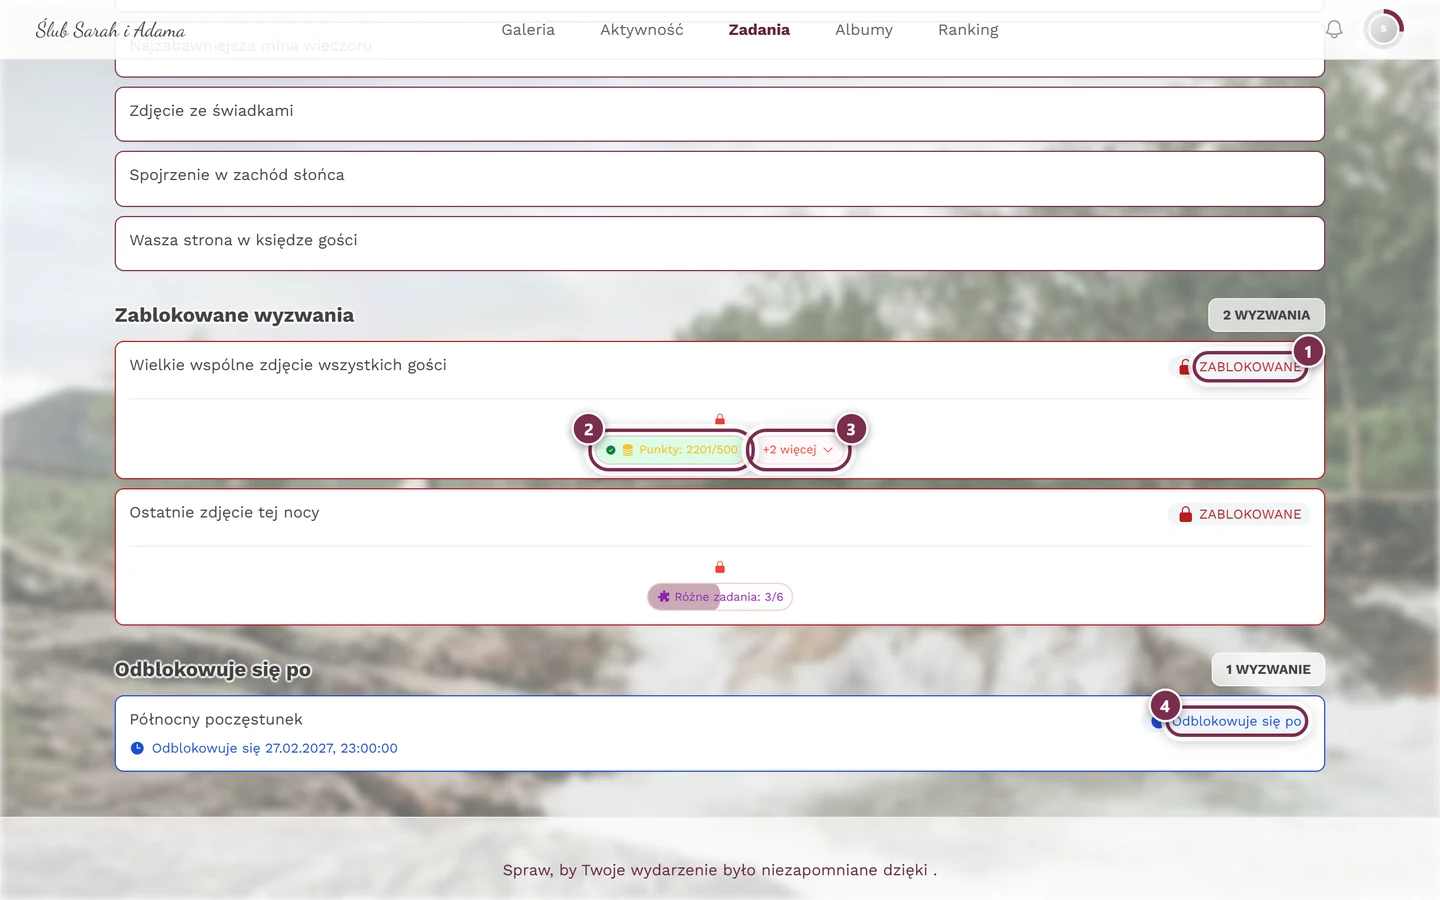Click the 1 WYZWANIE count badge
The width and height of the screenshot is (1440, 900).
[x=1268, y=669]
